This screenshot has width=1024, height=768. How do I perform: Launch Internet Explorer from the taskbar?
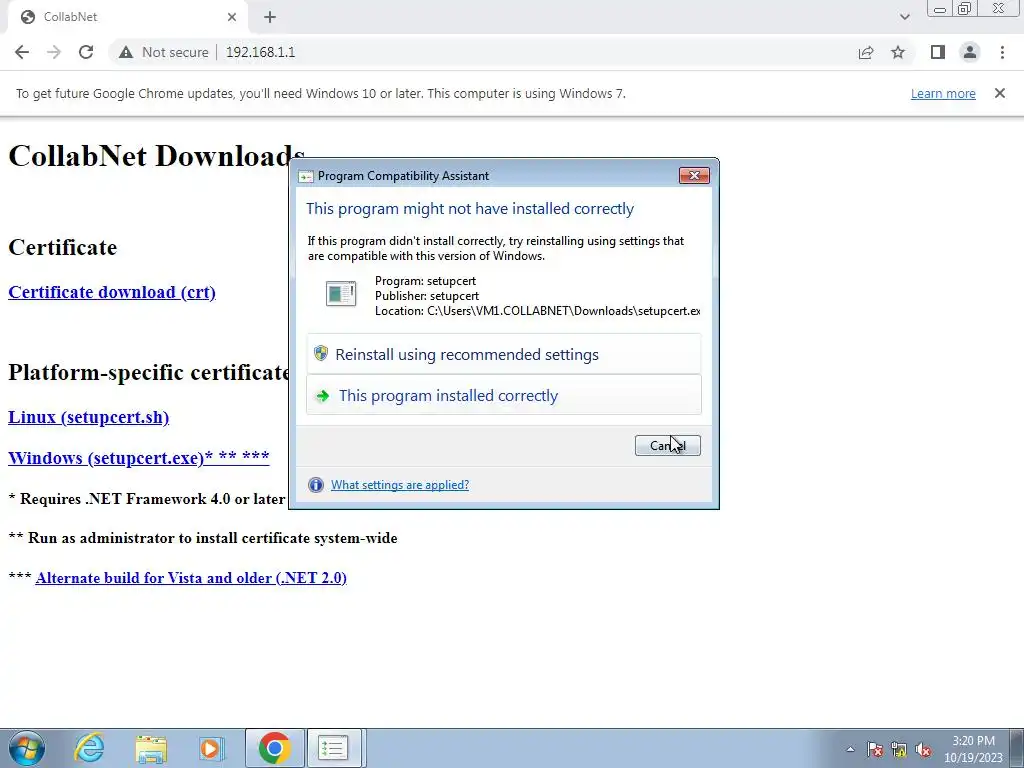(x=89, y=748)
